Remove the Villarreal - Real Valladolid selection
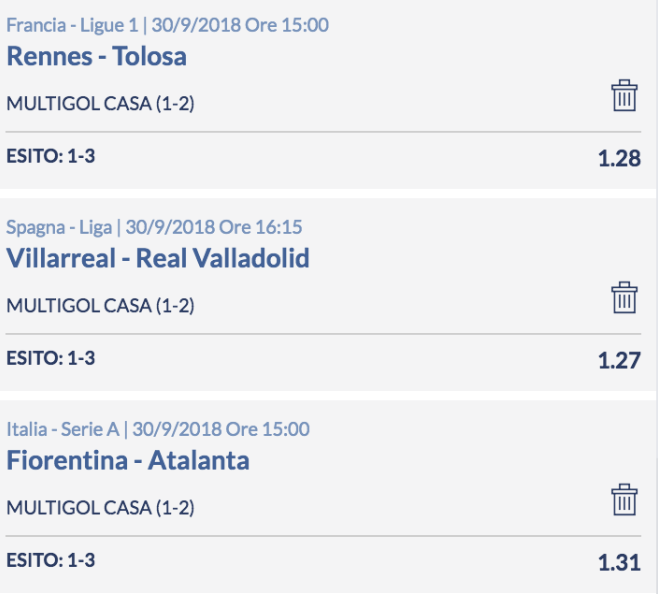The height and width of the screenshot is (594, 658). [624, 298]
